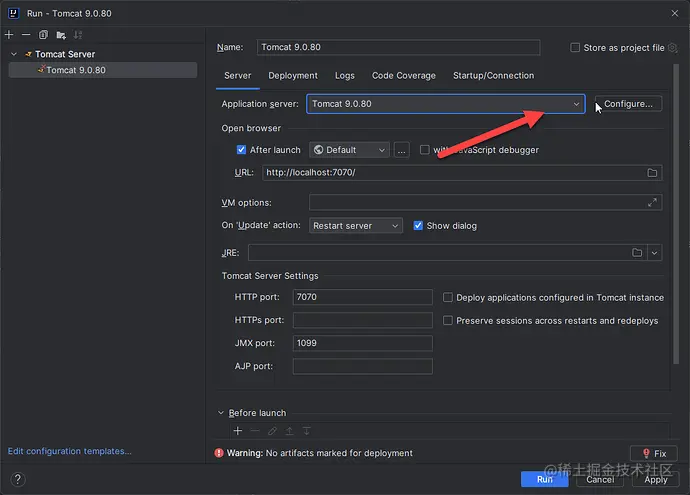Switch to the Server tab
690x495 pixels.
click(x=238, y=76)
